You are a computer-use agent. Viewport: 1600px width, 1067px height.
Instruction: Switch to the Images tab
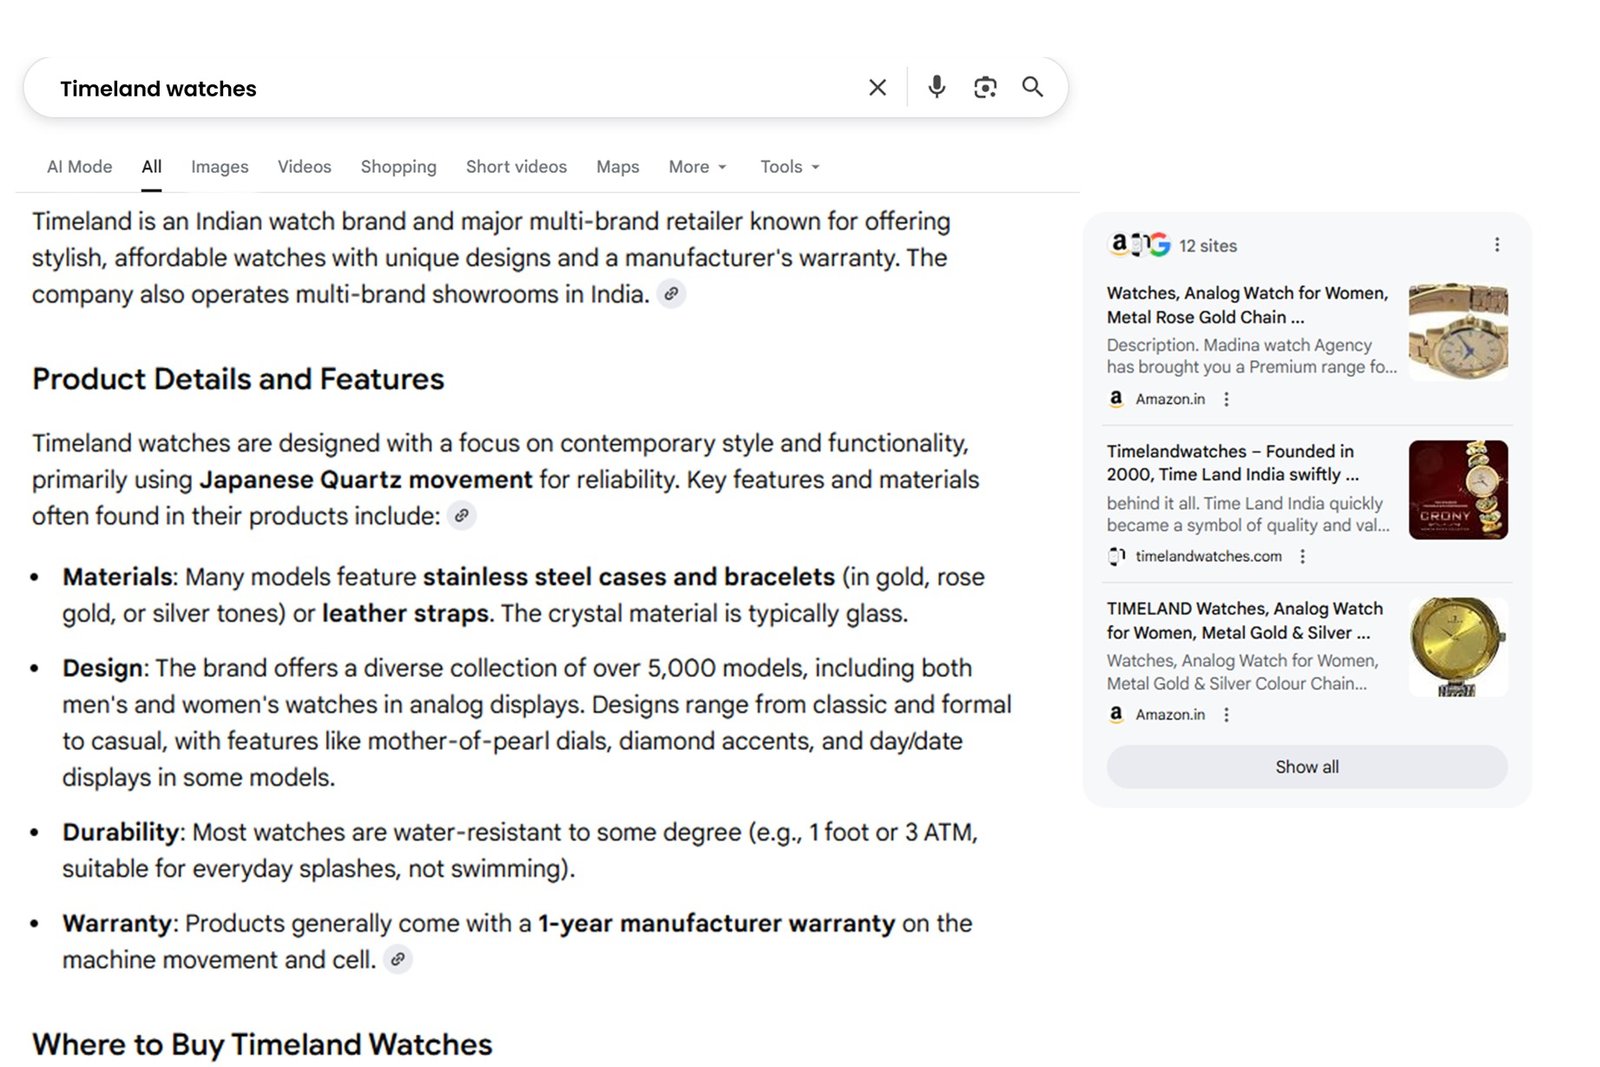click(219, 167)
